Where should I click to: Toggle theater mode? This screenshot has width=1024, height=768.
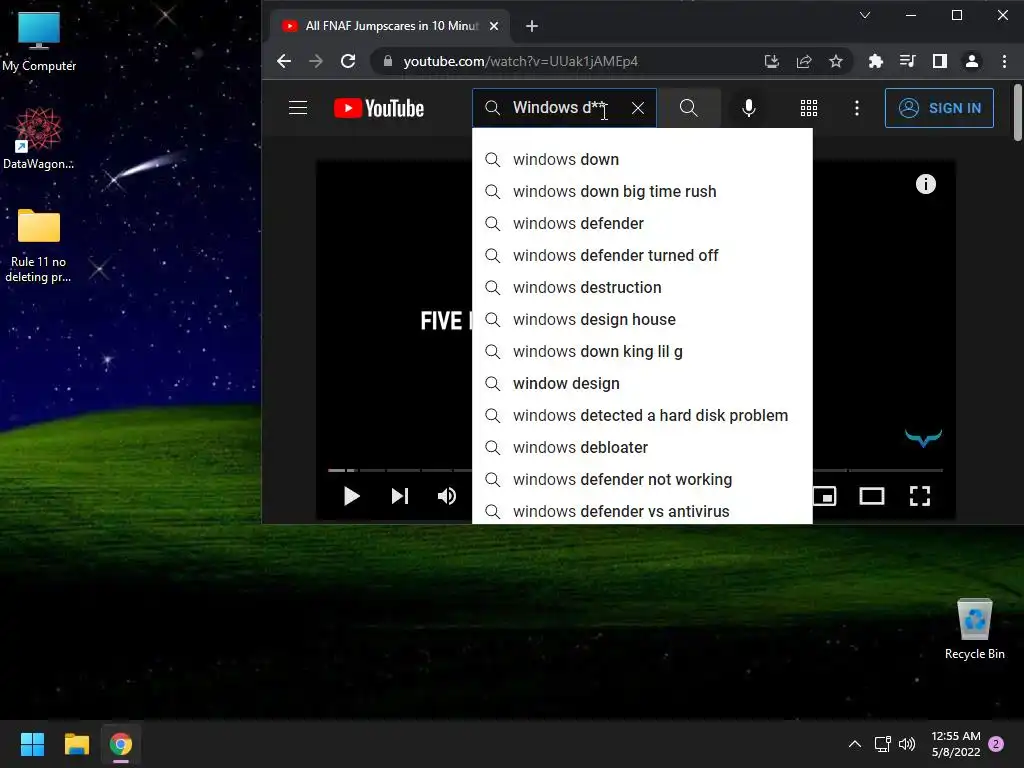point(872,496)
